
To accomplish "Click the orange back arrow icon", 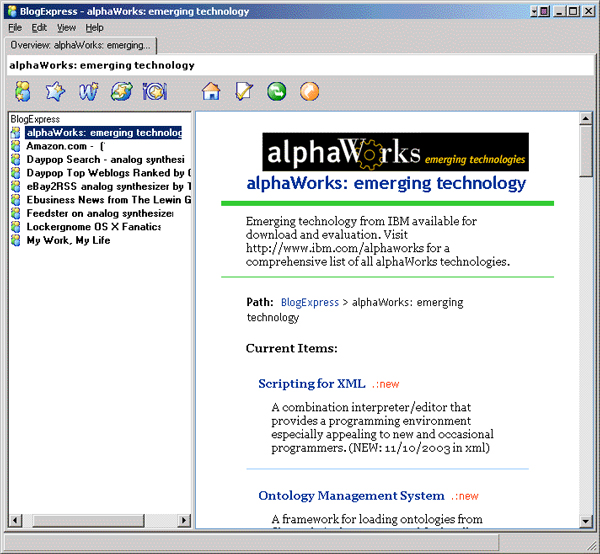I will (x=309, y=92).
